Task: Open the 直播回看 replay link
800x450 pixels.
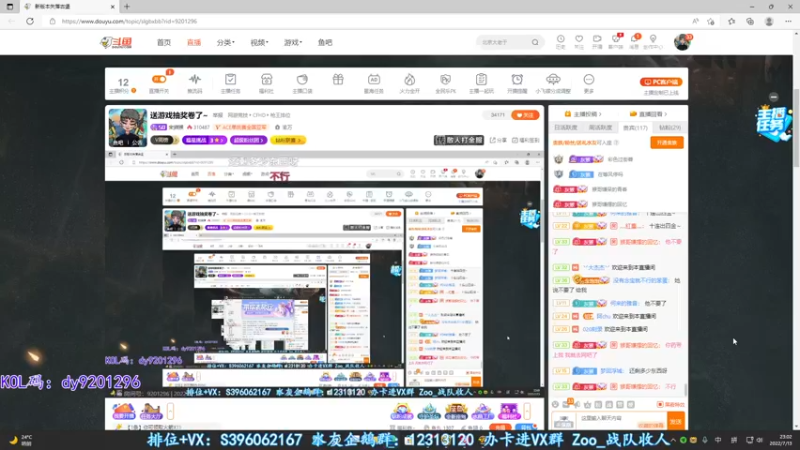Action: [648, 114]
